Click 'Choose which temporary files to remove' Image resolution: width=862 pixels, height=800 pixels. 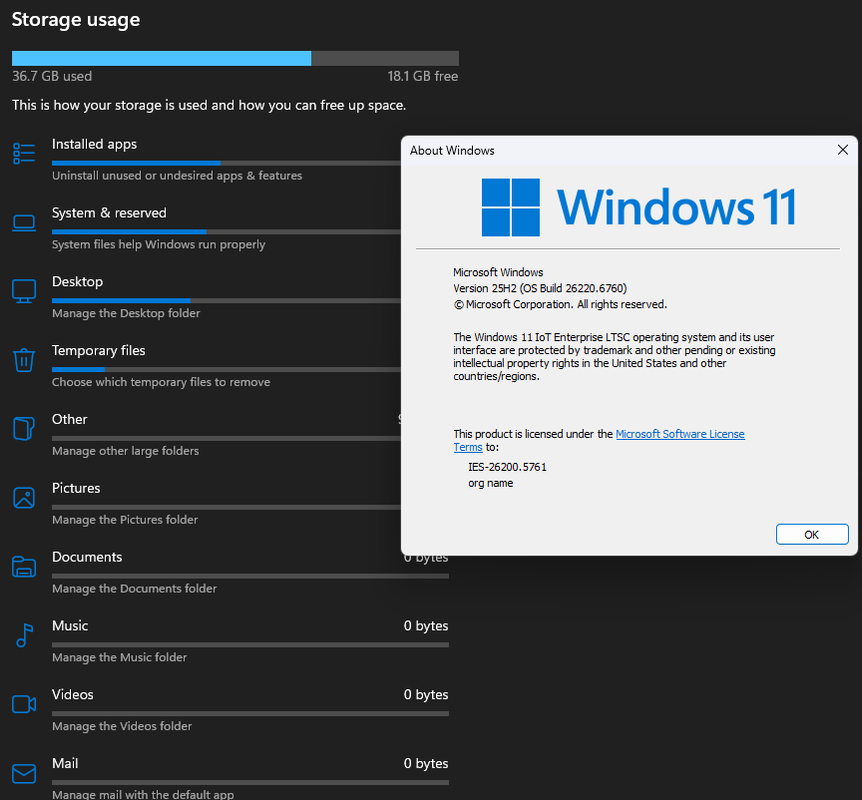(161, 382)
